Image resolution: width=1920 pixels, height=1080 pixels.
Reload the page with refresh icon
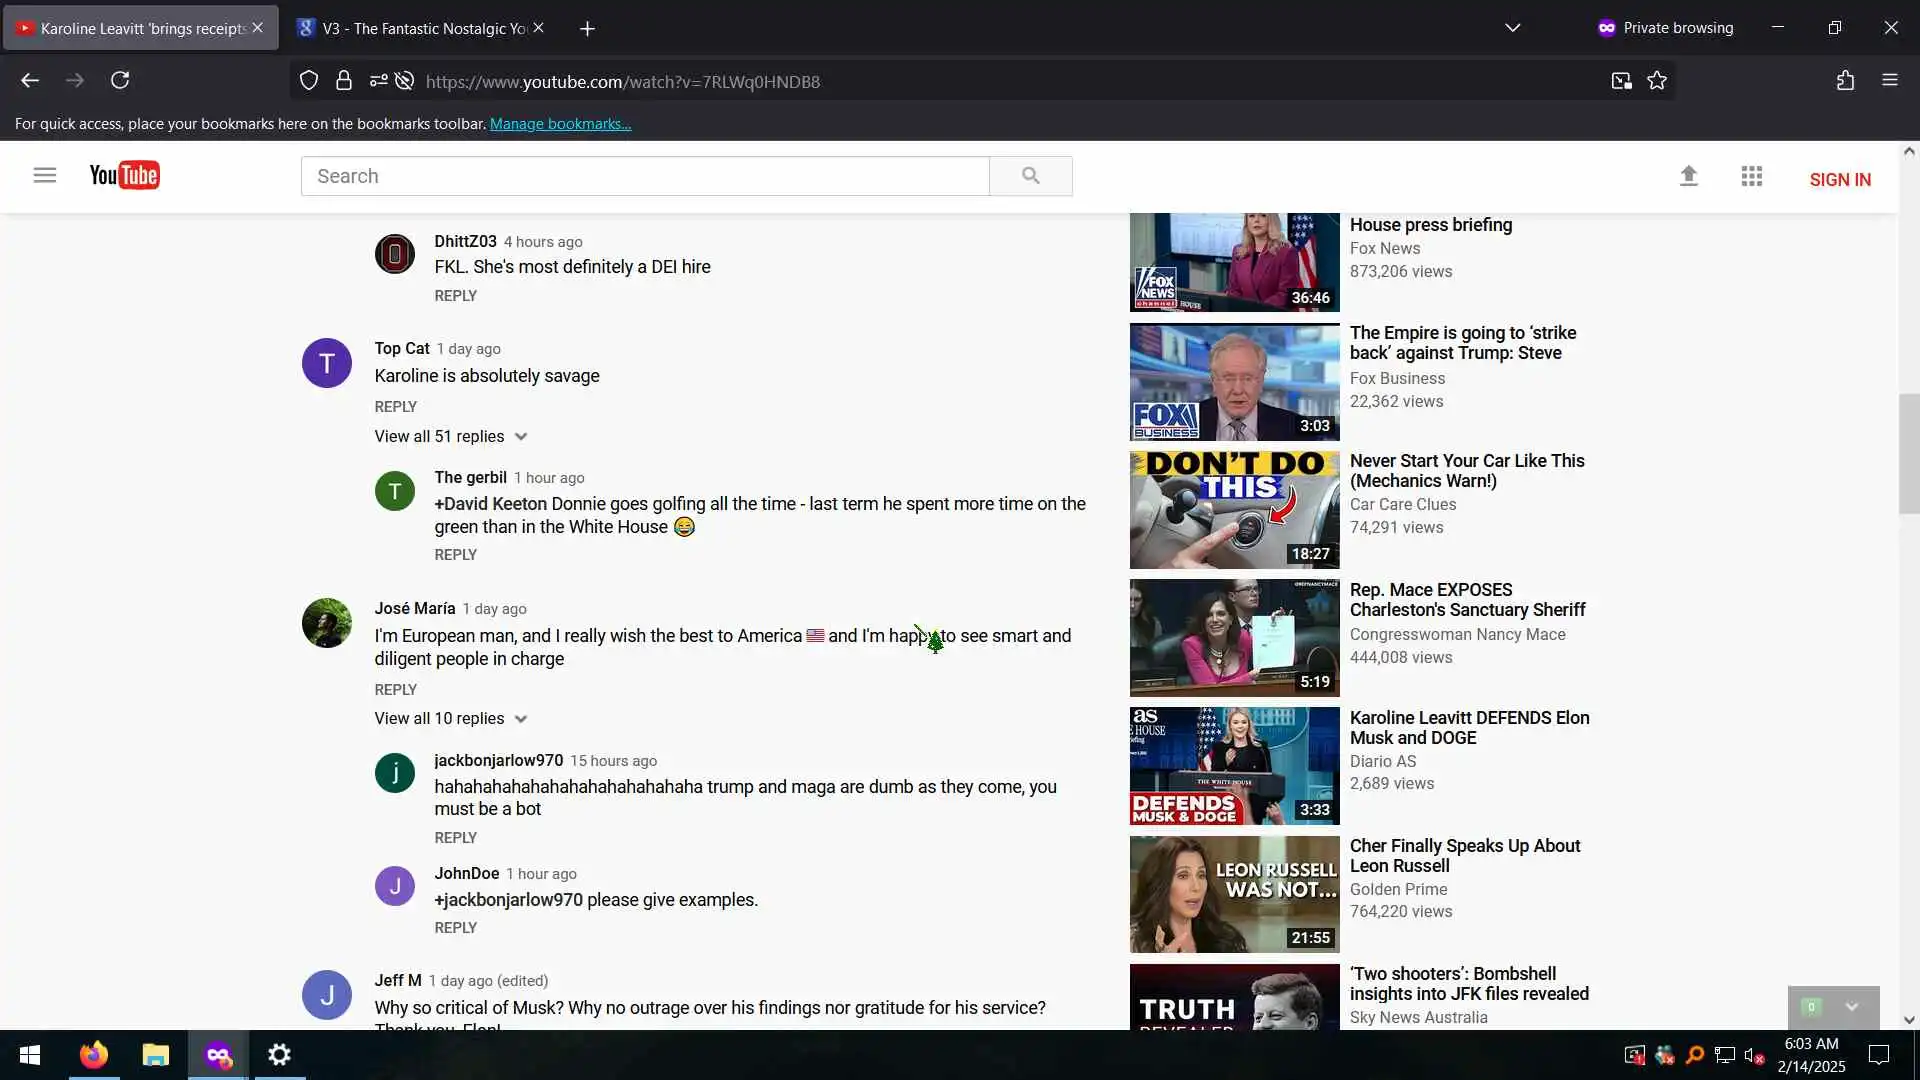click(120, 81)
